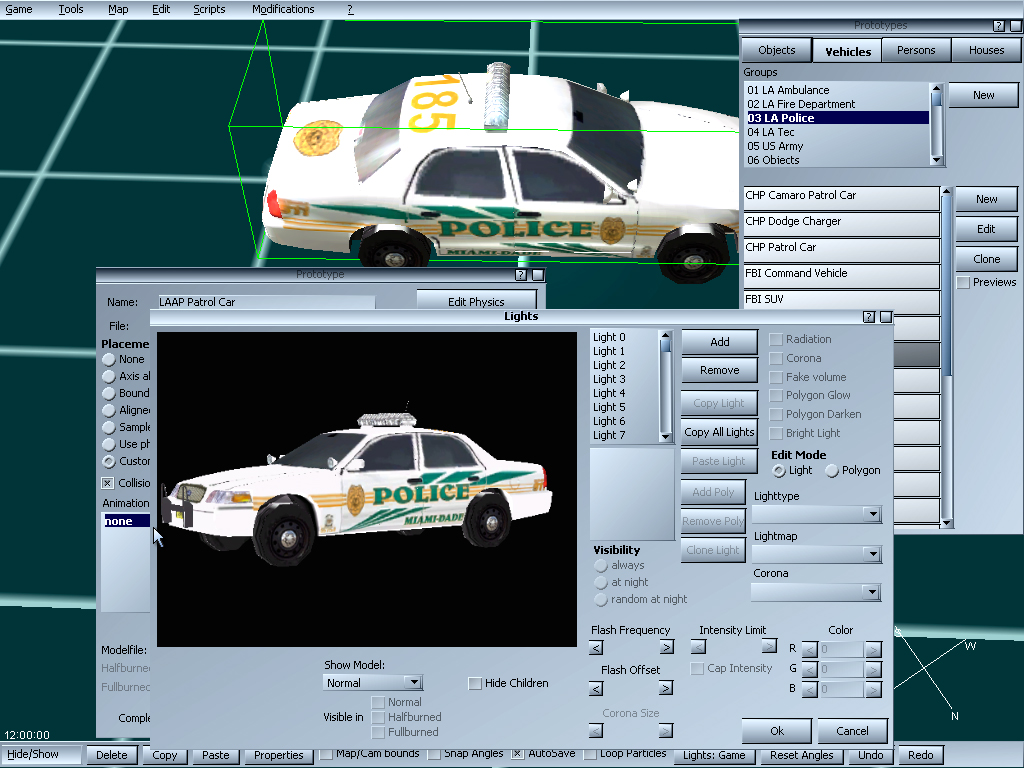
Task: Increase the B color value
Action: tap(873, 690)
